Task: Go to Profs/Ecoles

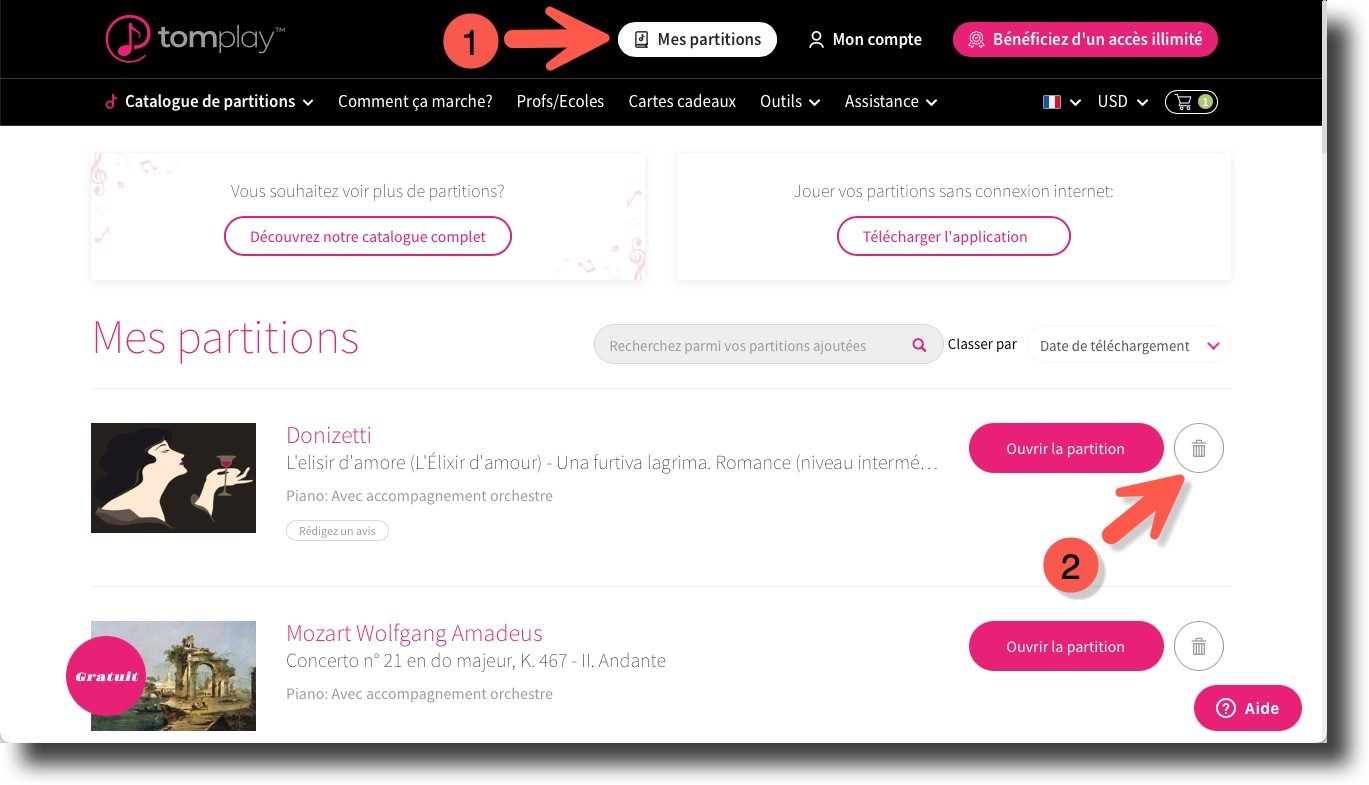Action: 560,101
